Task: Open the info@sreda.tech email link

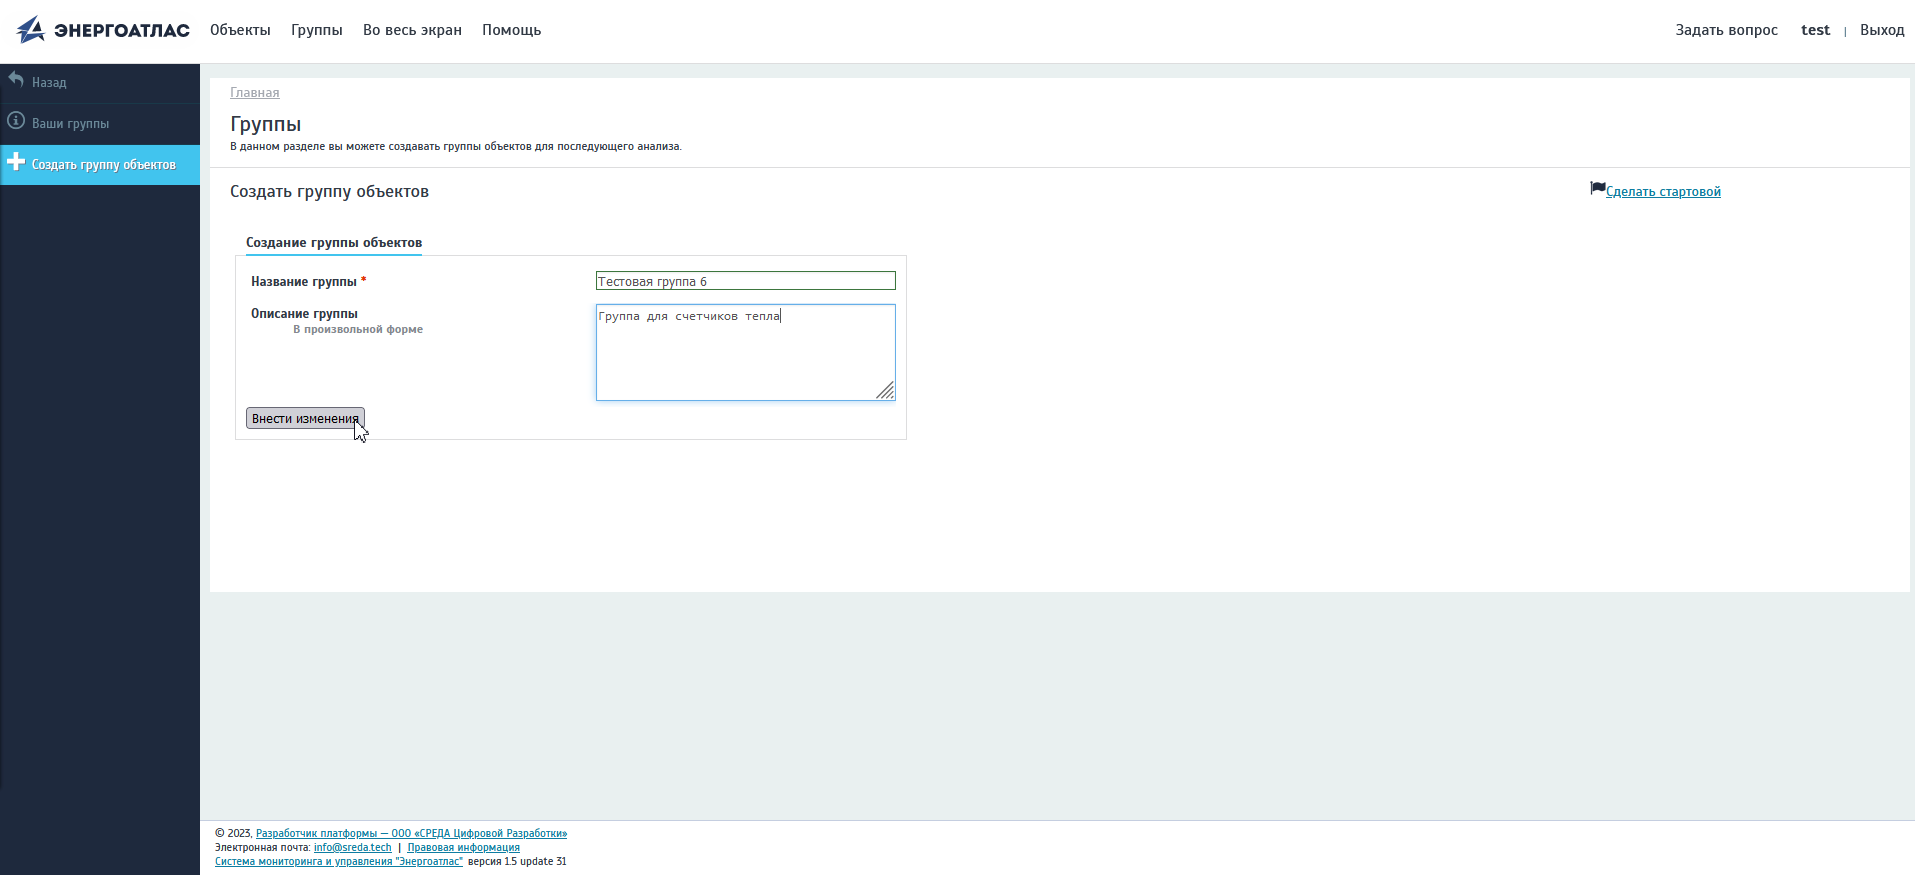Action: click(353, 848)
